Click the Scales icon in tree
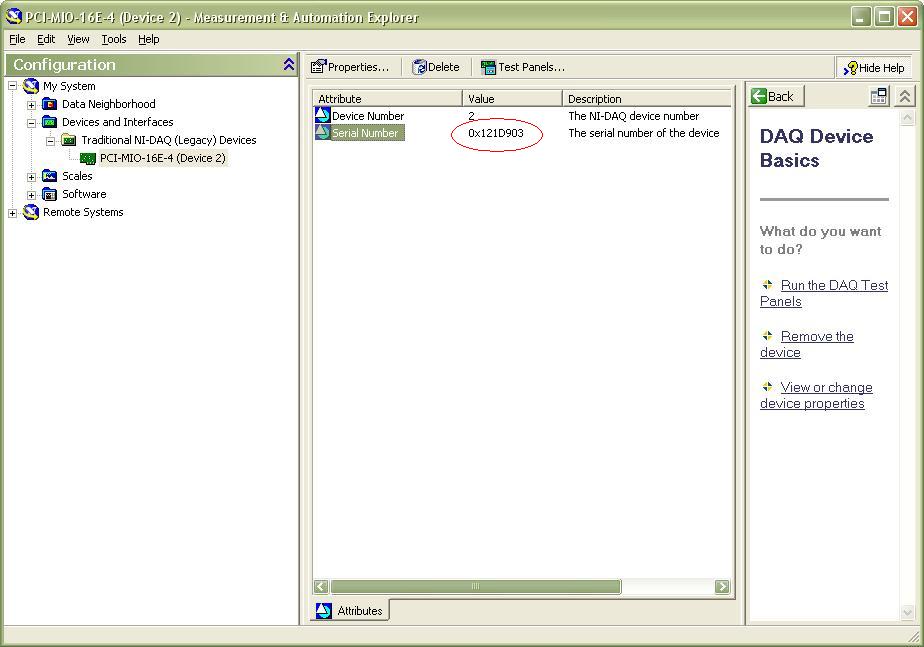The image size is (924, 647). coord(50,176)
